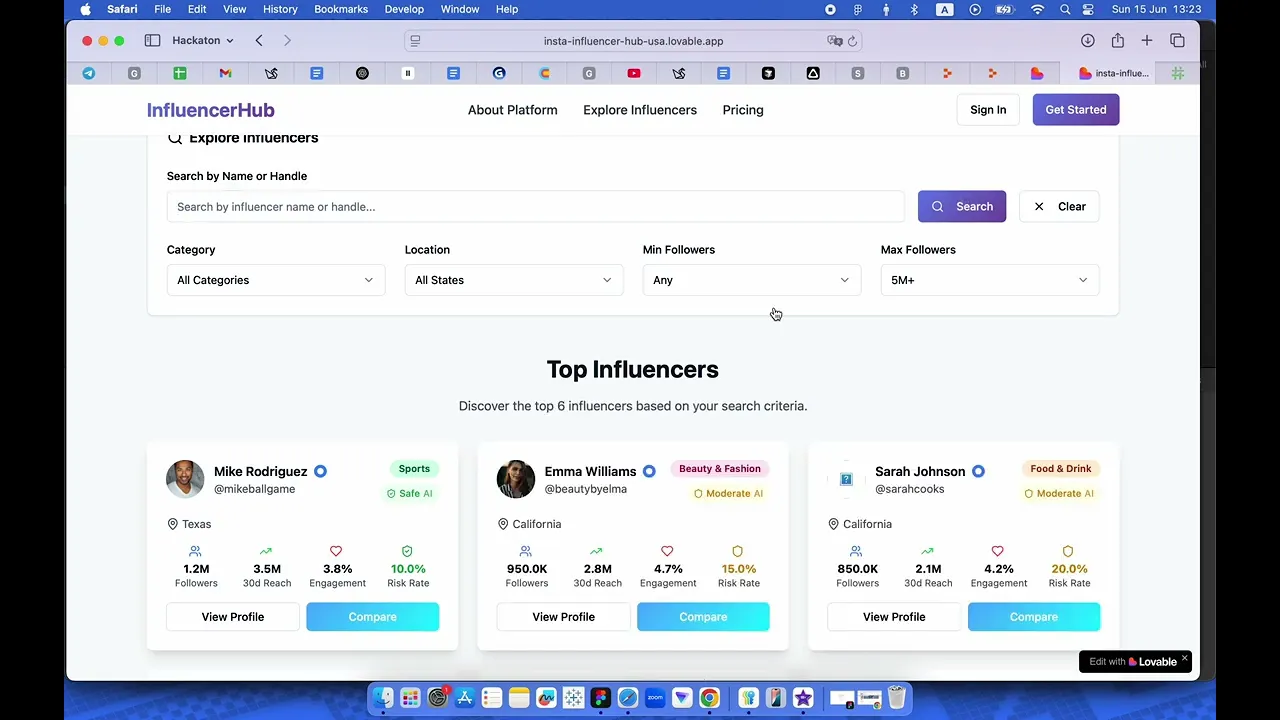Open a new tab with the plus icon
This screenshot has width=1280, height=720.
(1147, 41)
